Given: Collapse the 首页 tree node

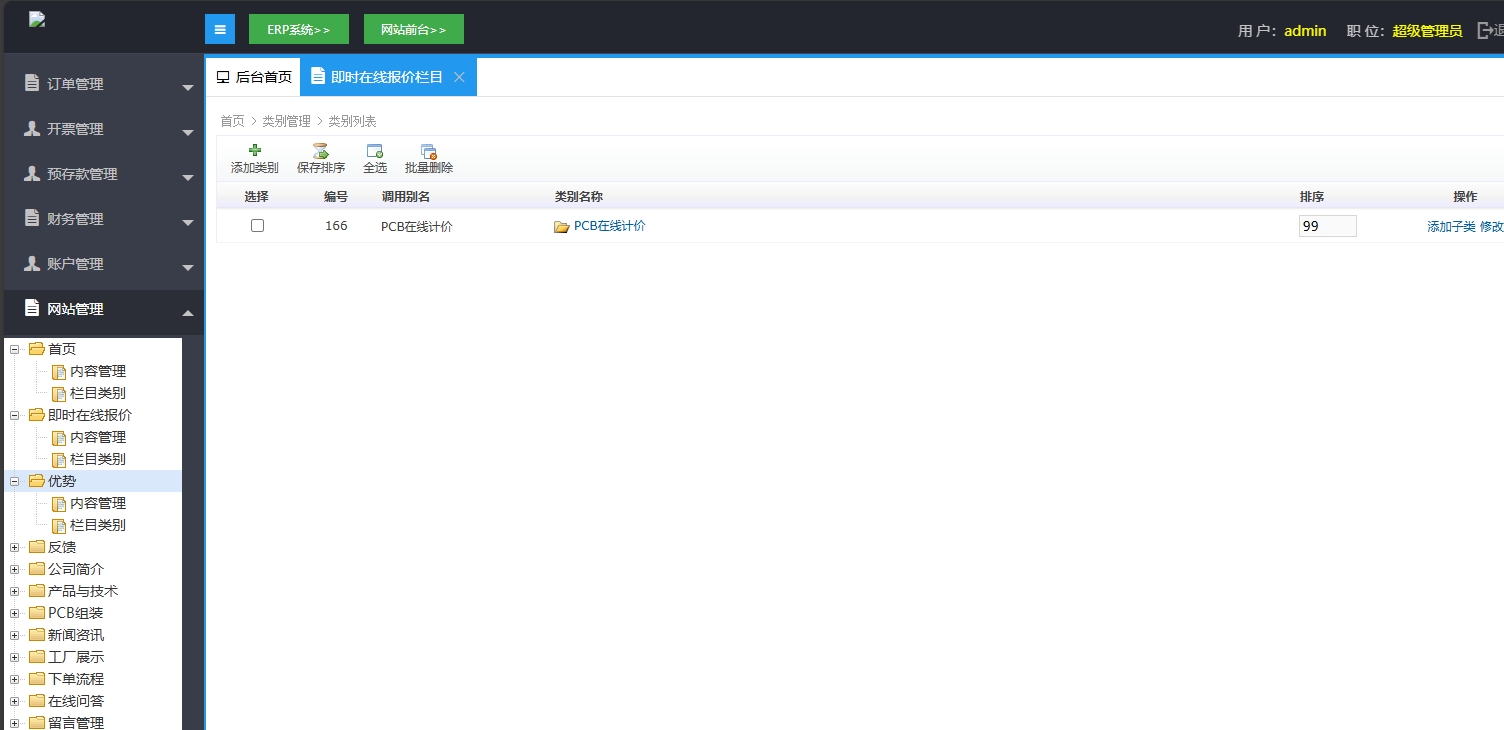Looking at the screenshot, I should coord(14,349).
